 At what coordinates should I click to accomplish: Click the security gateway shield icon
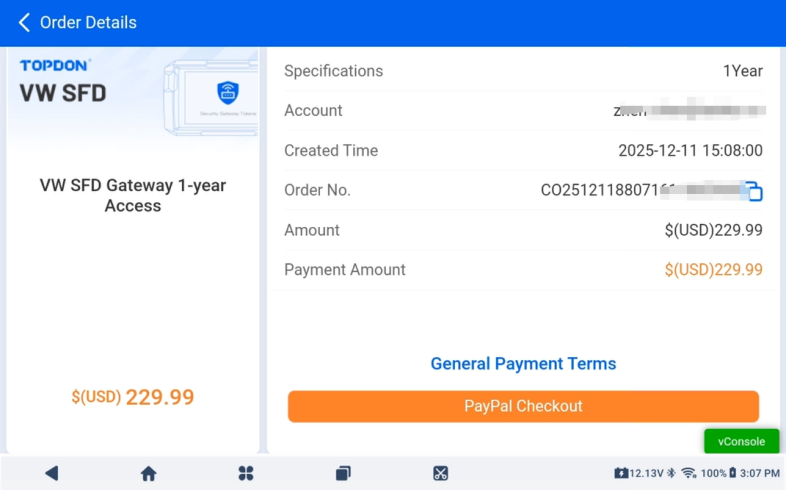pyautogui.click(x=228, y=93)
